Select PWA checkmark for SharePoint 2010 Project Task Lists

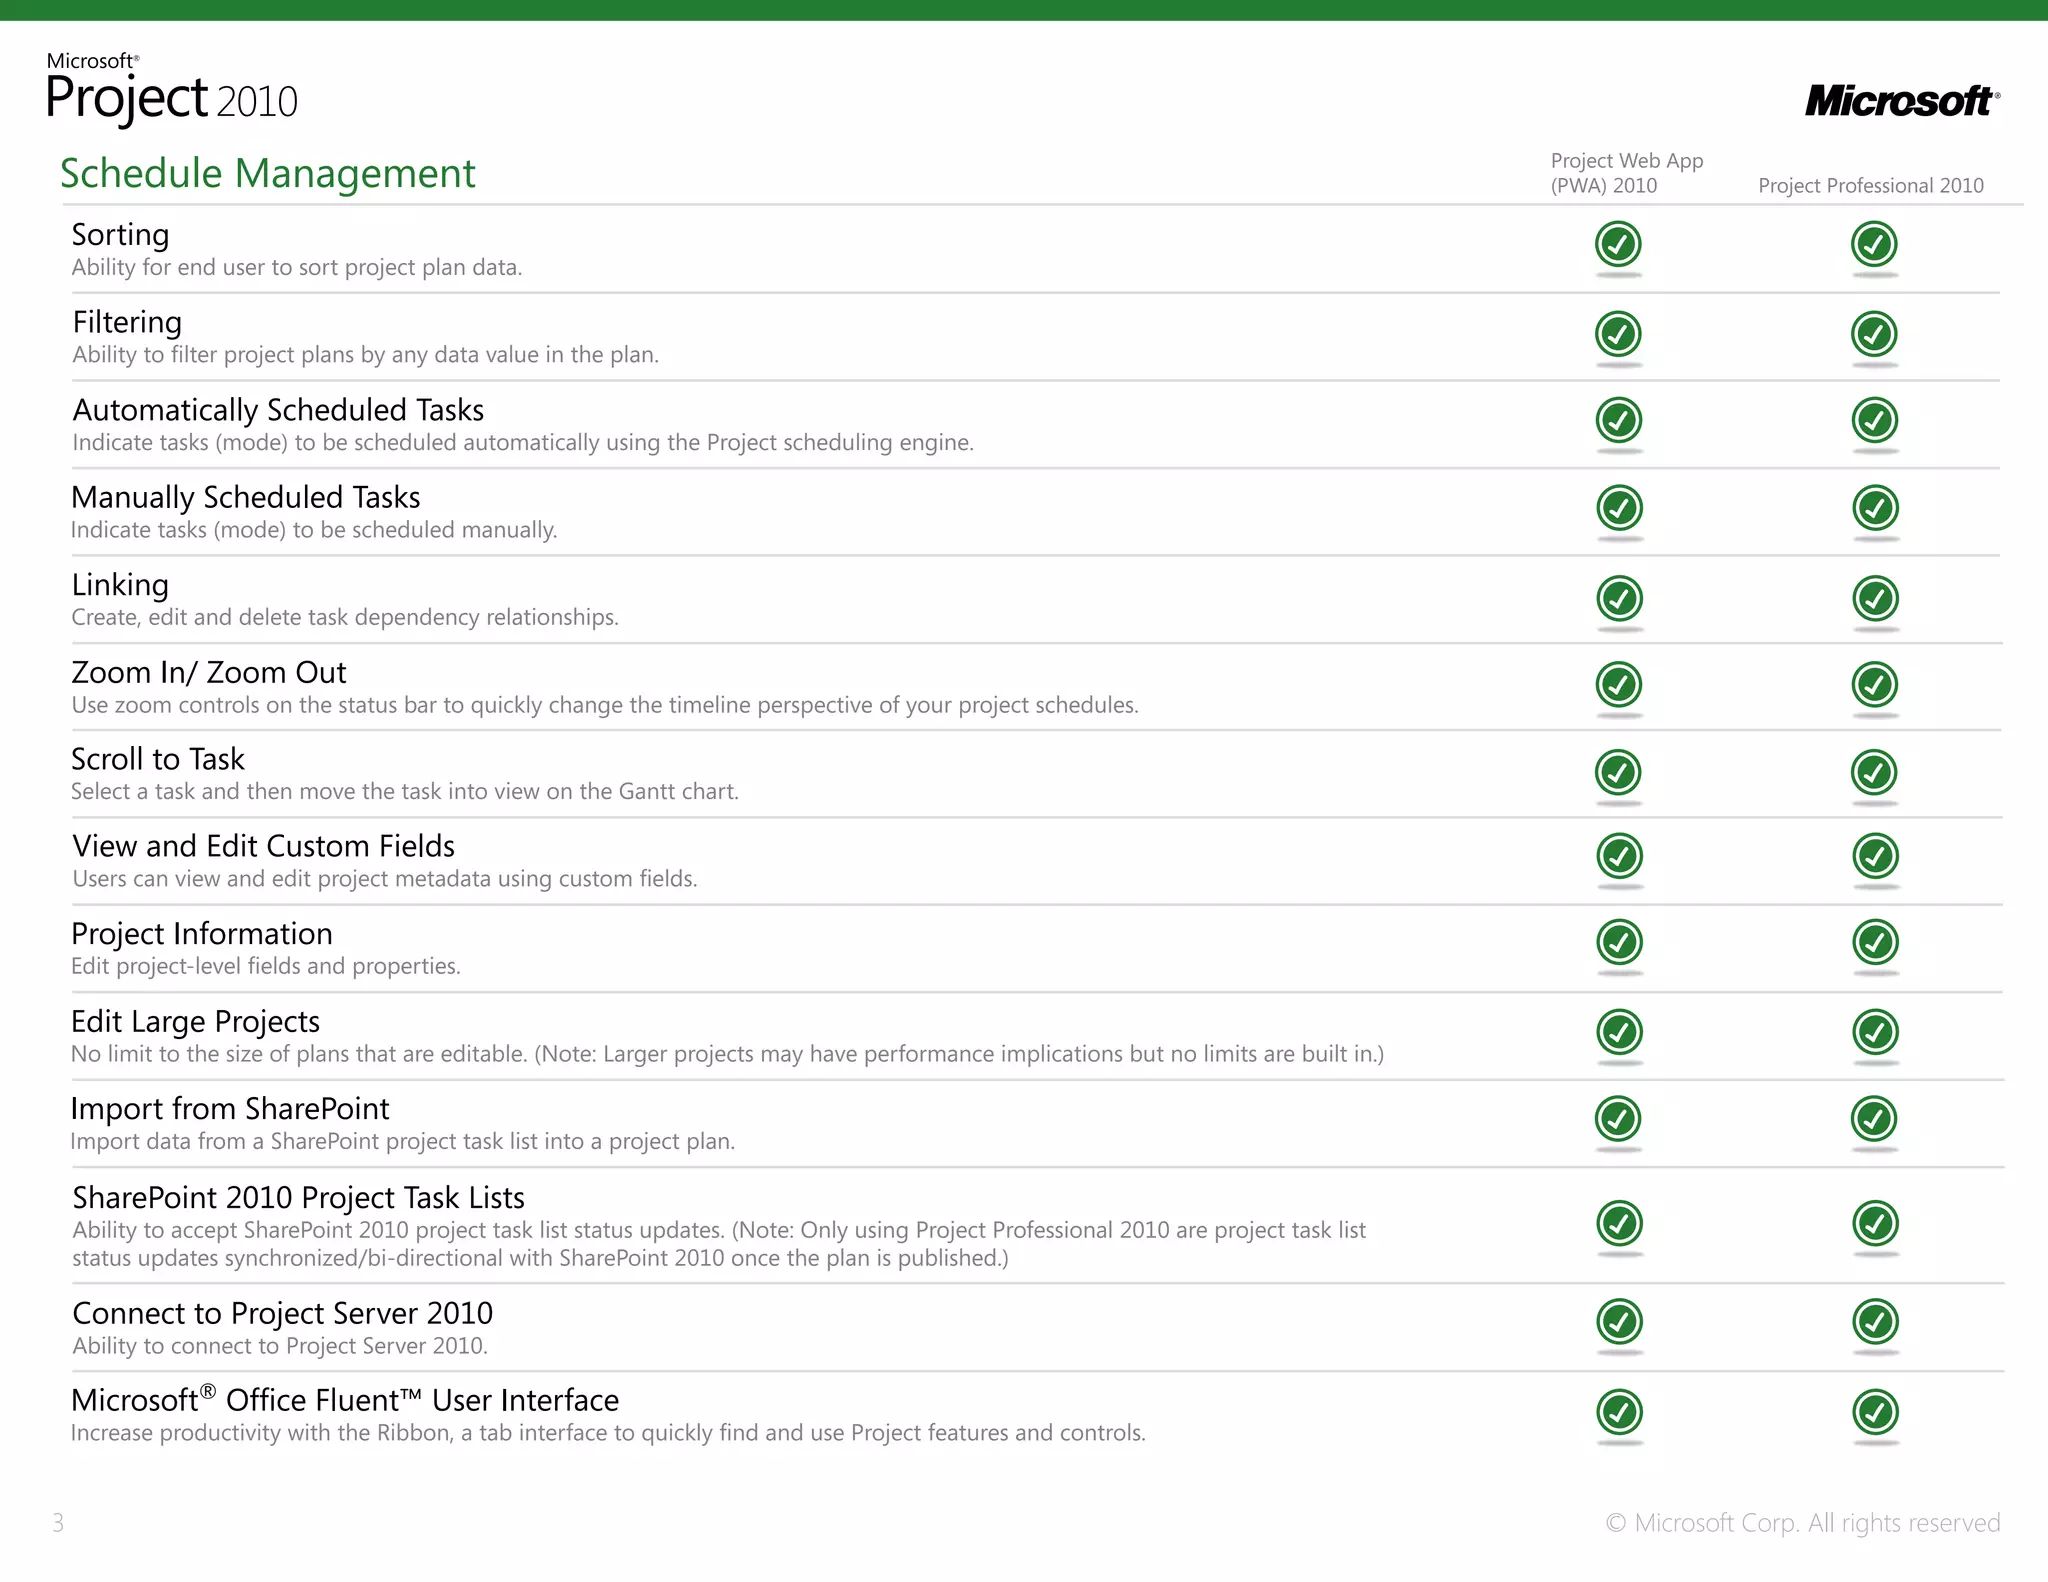coord(1620,1223)
